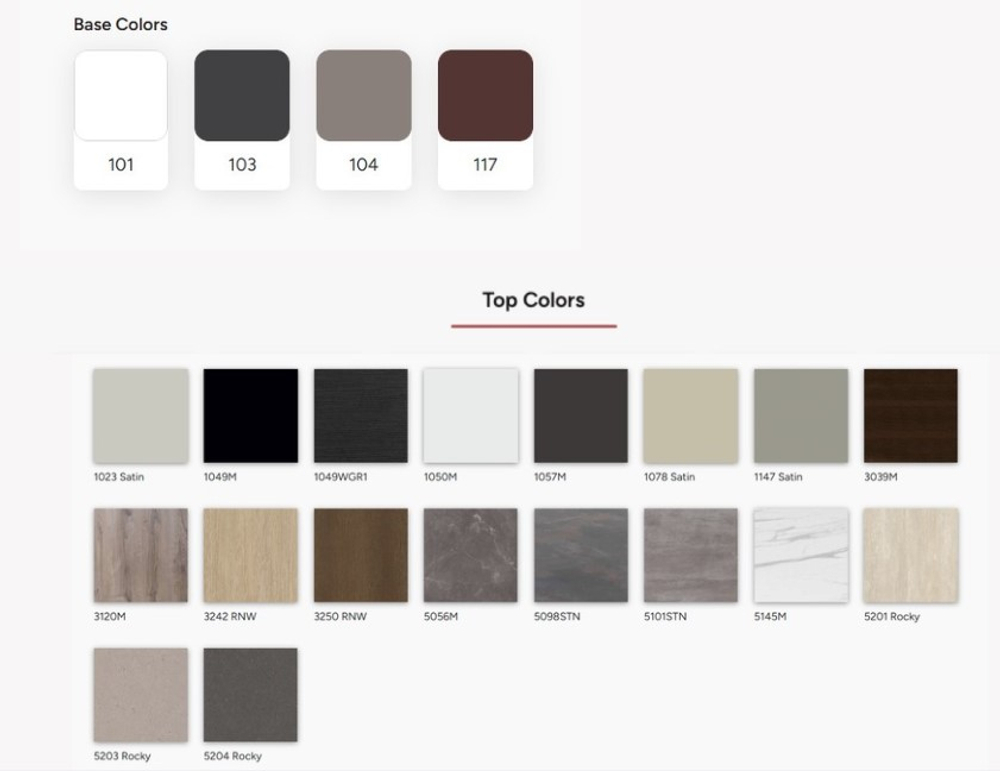Select base color 101 white swatch
Viewport: 1000px width, 771px height.
(121, 96)
